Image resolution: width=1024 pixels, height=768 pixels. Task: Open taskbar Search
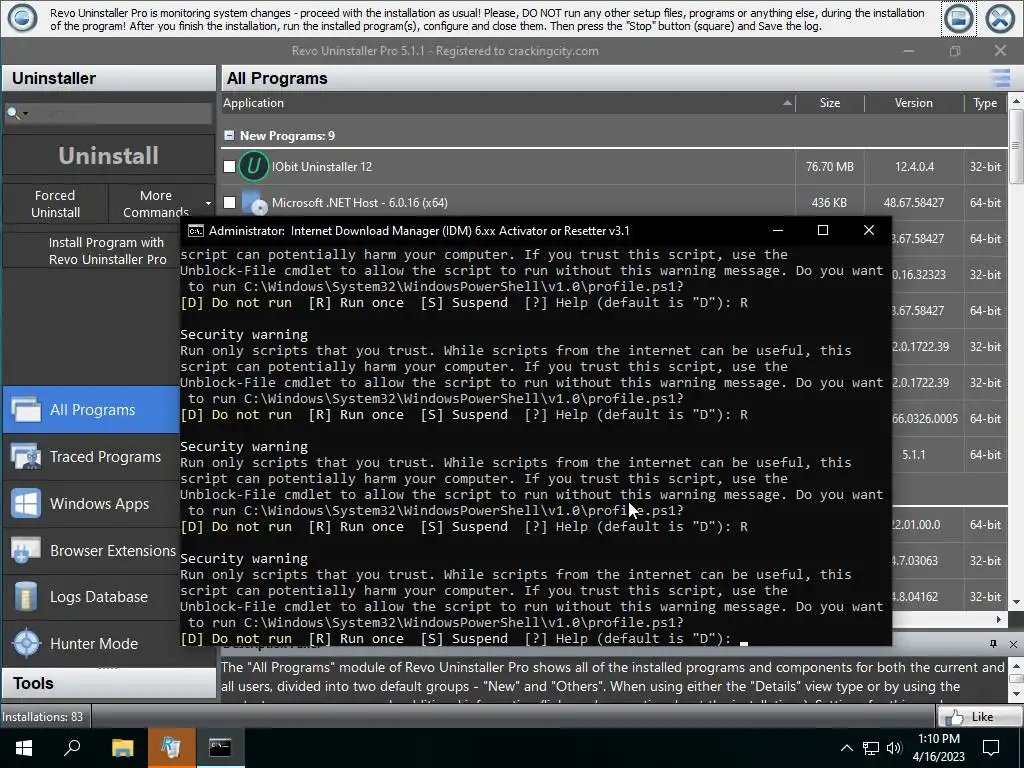click(x=72, y=748)
